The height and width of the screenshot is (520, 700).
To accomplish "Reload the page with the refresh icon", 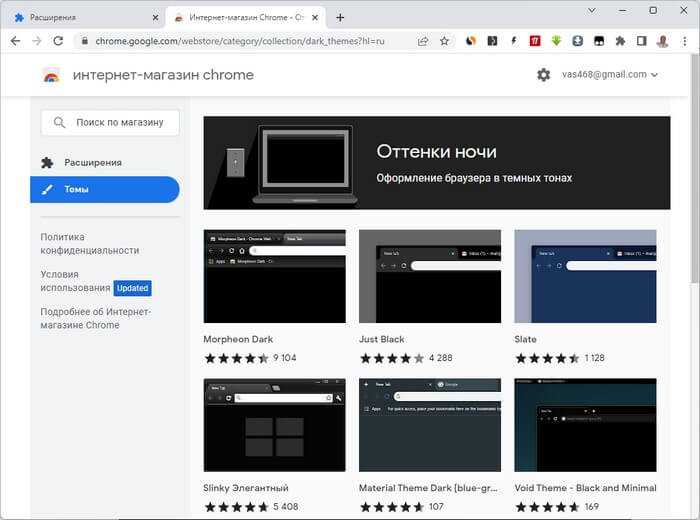I will point(58,41).
